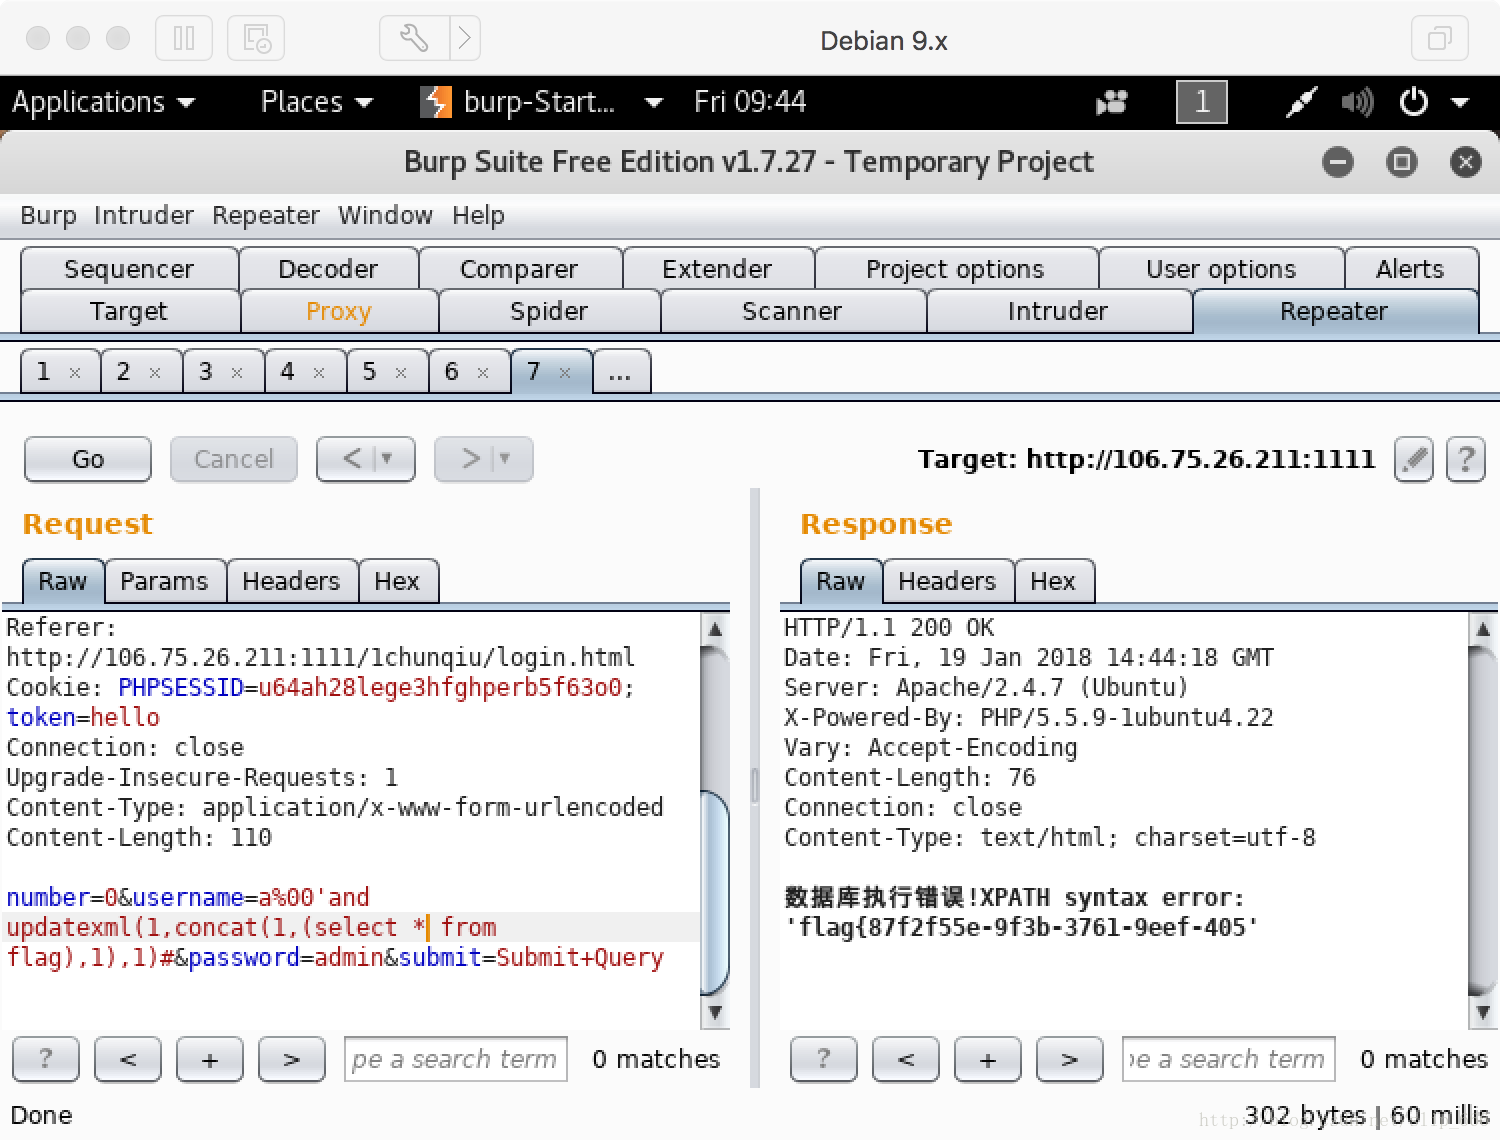Open the Help menu
The width and height of the screenshot is (1500, 1140).
(x=478, y=215)
